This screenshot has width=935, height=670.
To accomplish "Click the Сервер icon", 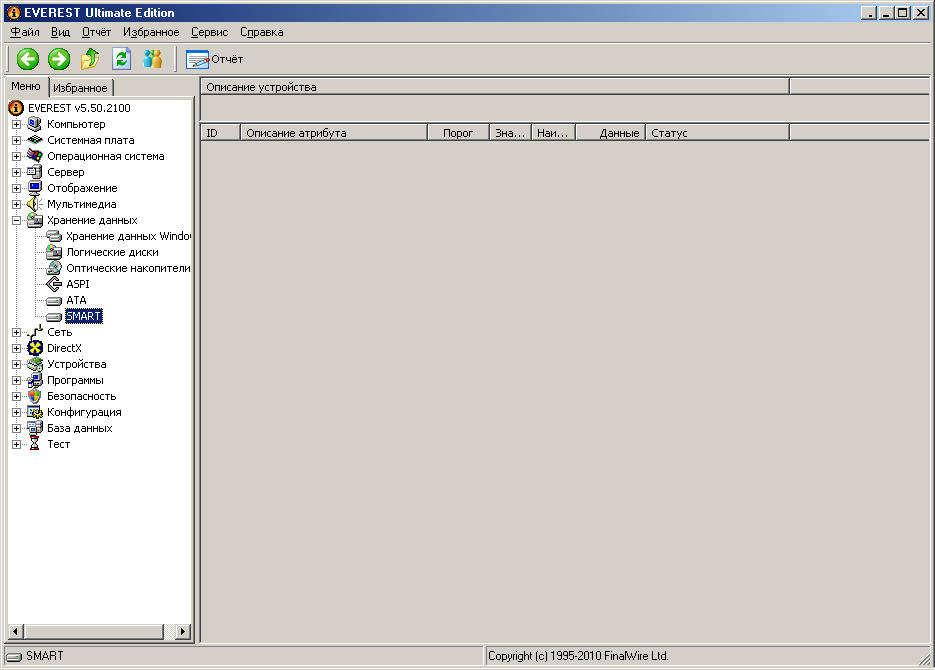I will [x=35, y=172].
